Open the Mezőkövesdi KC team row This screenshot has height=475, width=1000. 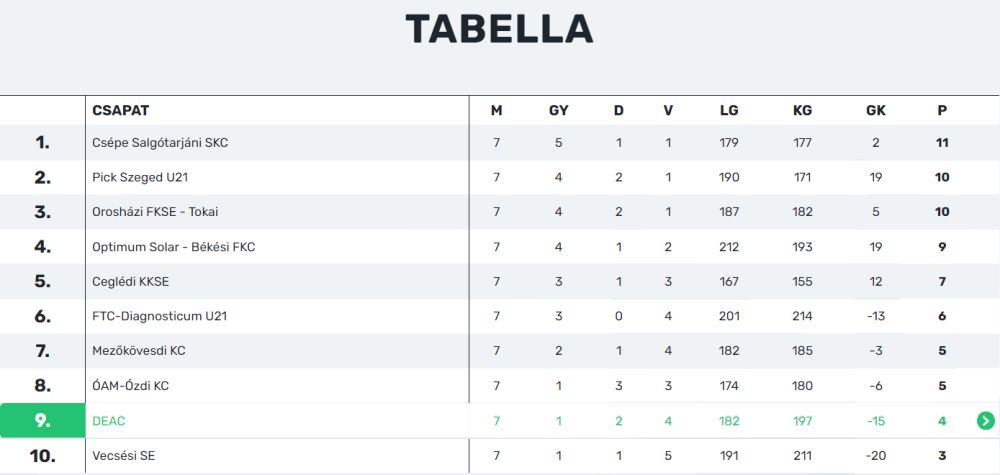click(x=138, y=351)
